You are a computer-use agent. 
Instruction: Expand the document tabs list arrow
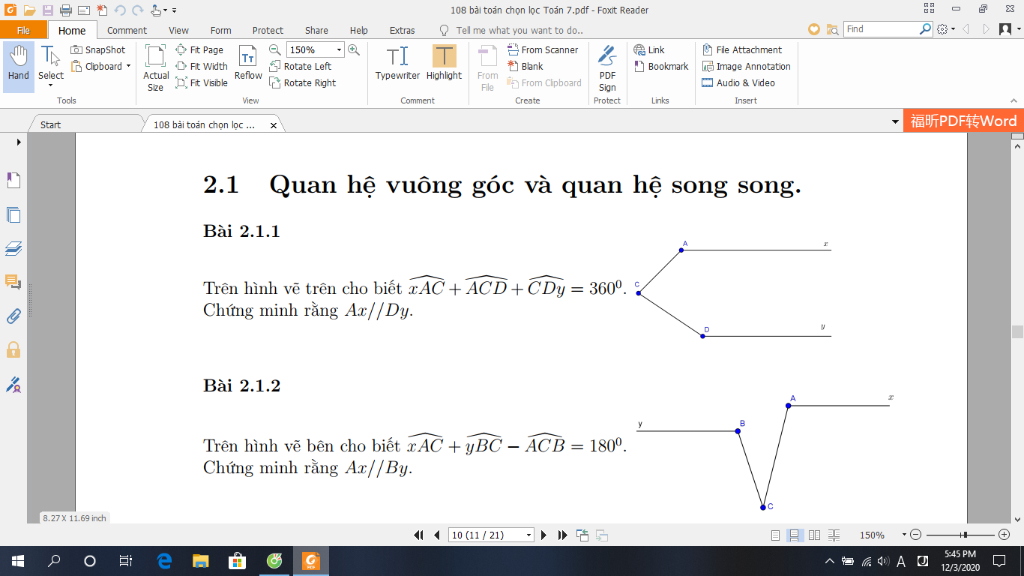895,122
